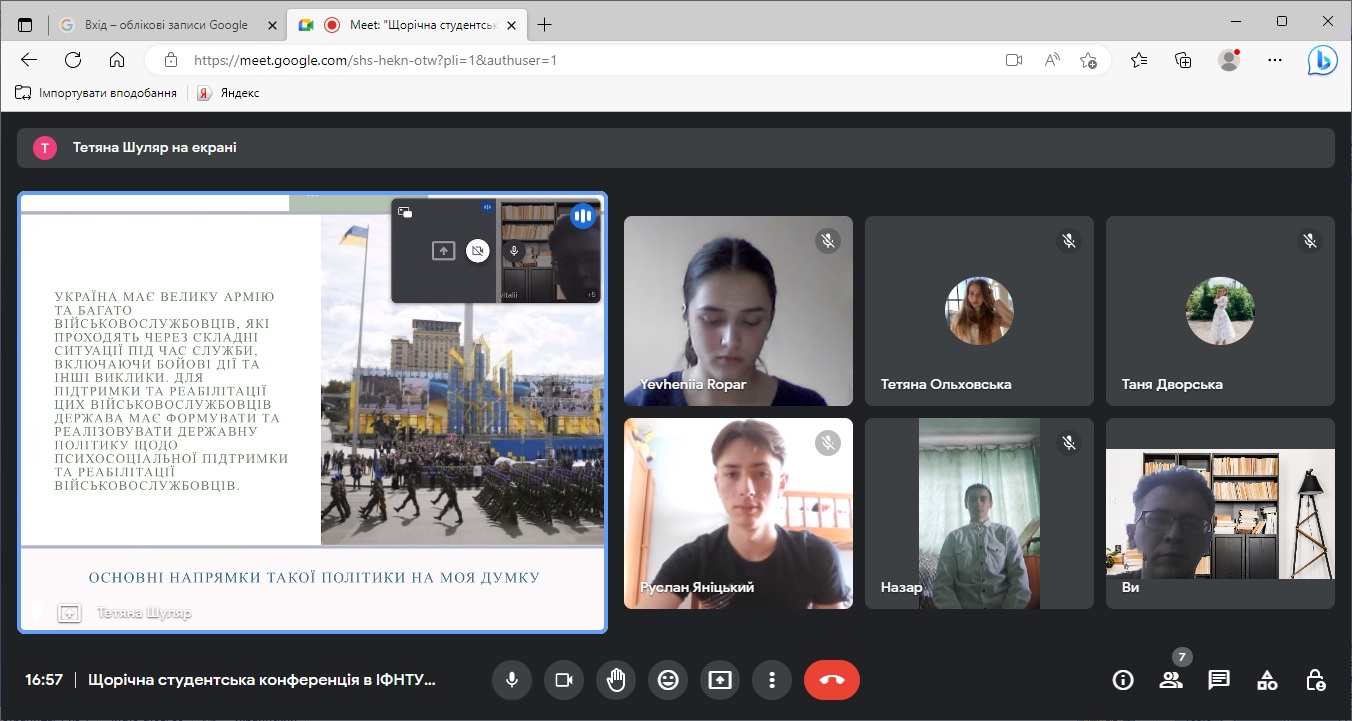This screenshot has width=1352, height=721.
Task: Open host controls lock icon
Action: (x=1316, y=680)
